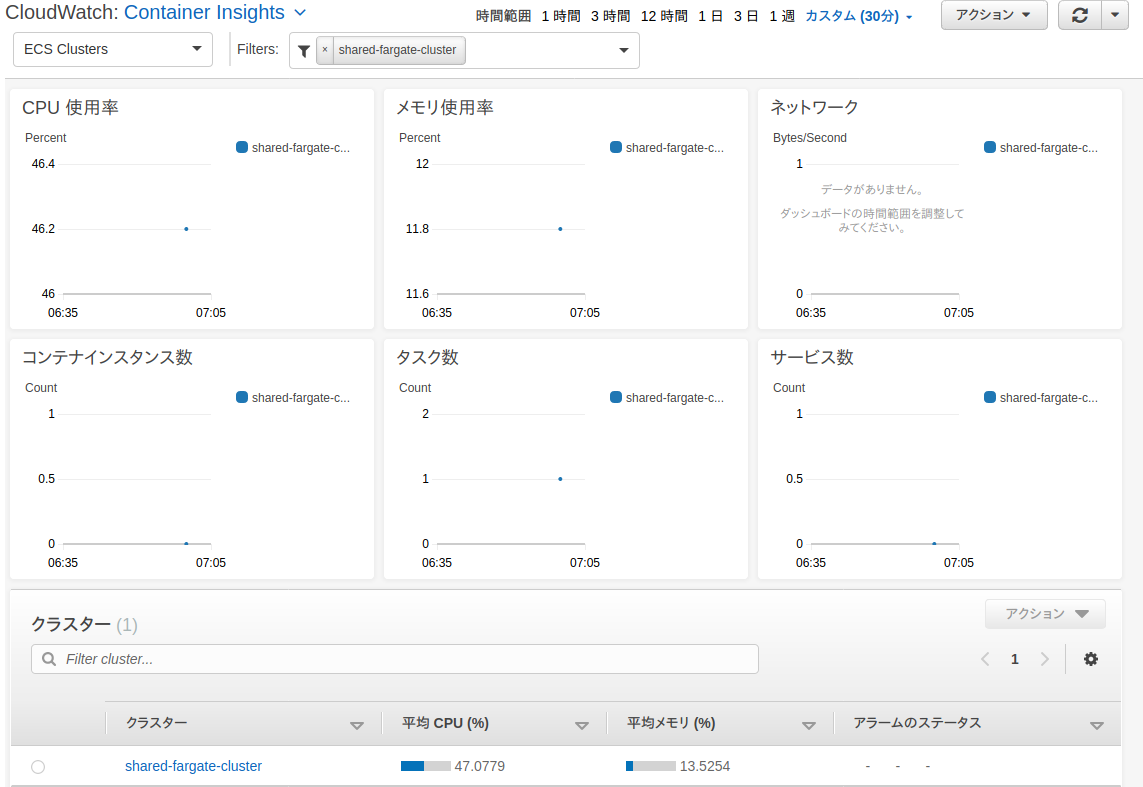Select the 12 時間 time range
The width and height of the screenshot is (1143, 787).
pos(664,16)
